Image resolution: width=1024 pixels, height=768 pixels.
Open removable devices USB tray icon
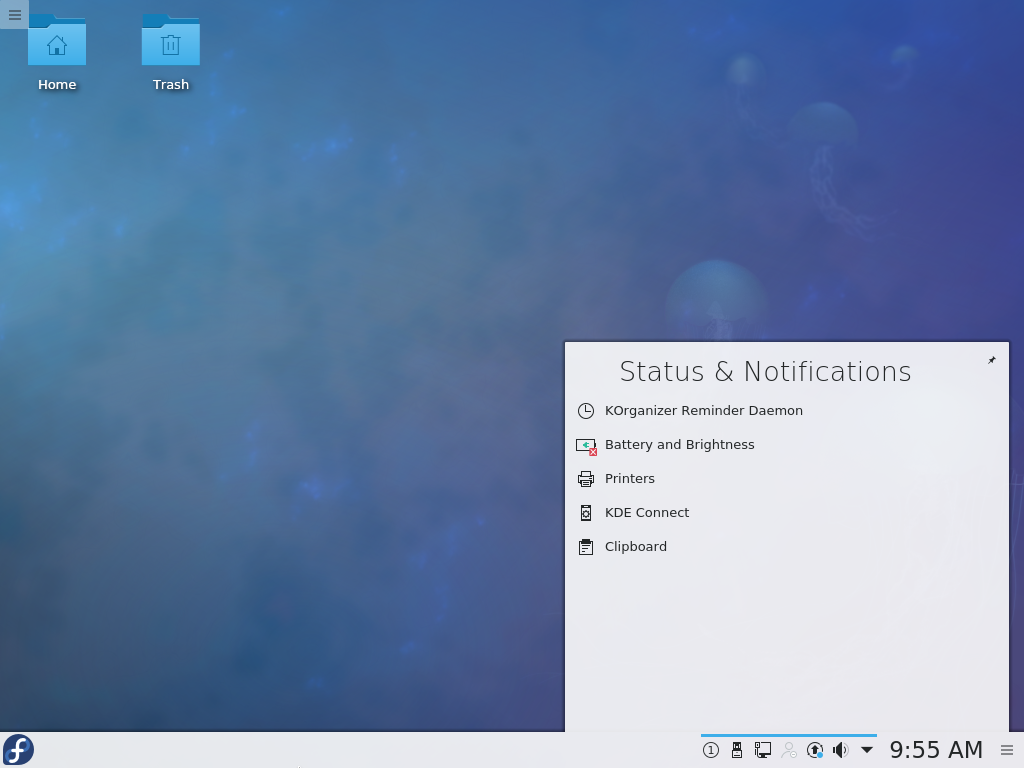pos(737,750)
